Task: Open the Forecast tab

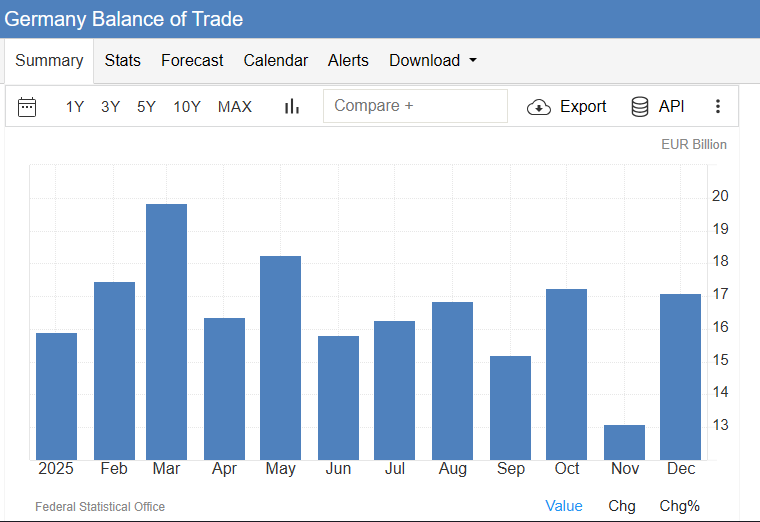Action: coord(192,61)
